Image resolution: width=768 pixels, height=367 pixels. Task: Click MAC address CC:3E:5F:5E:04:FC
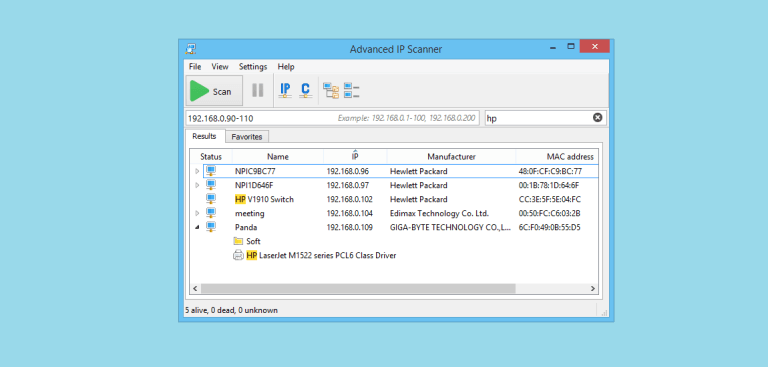[x=550, y=199]
